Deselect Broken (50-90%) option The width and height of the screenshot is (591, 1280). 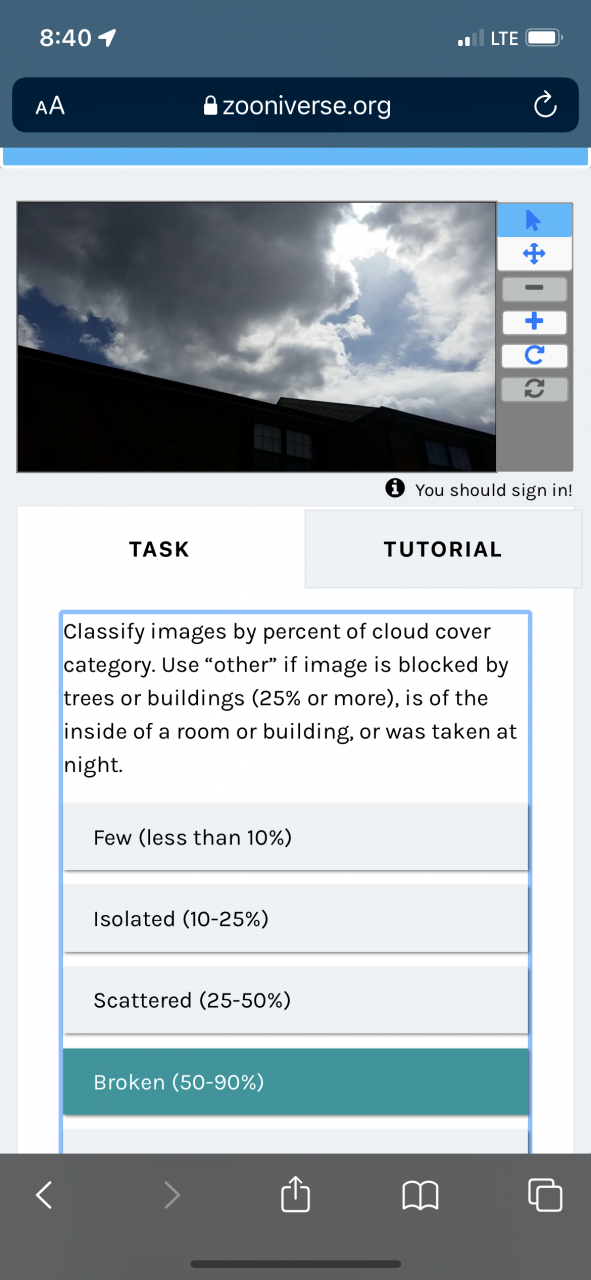[x=295, y=1082]
